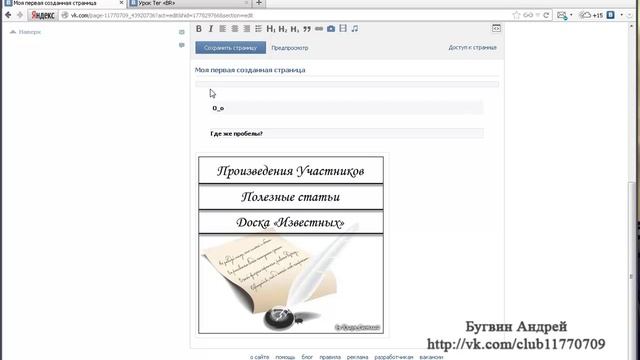This screenshot has width=640, height=360.
Task: Open the VK extension icon
Action: [611, 15]
